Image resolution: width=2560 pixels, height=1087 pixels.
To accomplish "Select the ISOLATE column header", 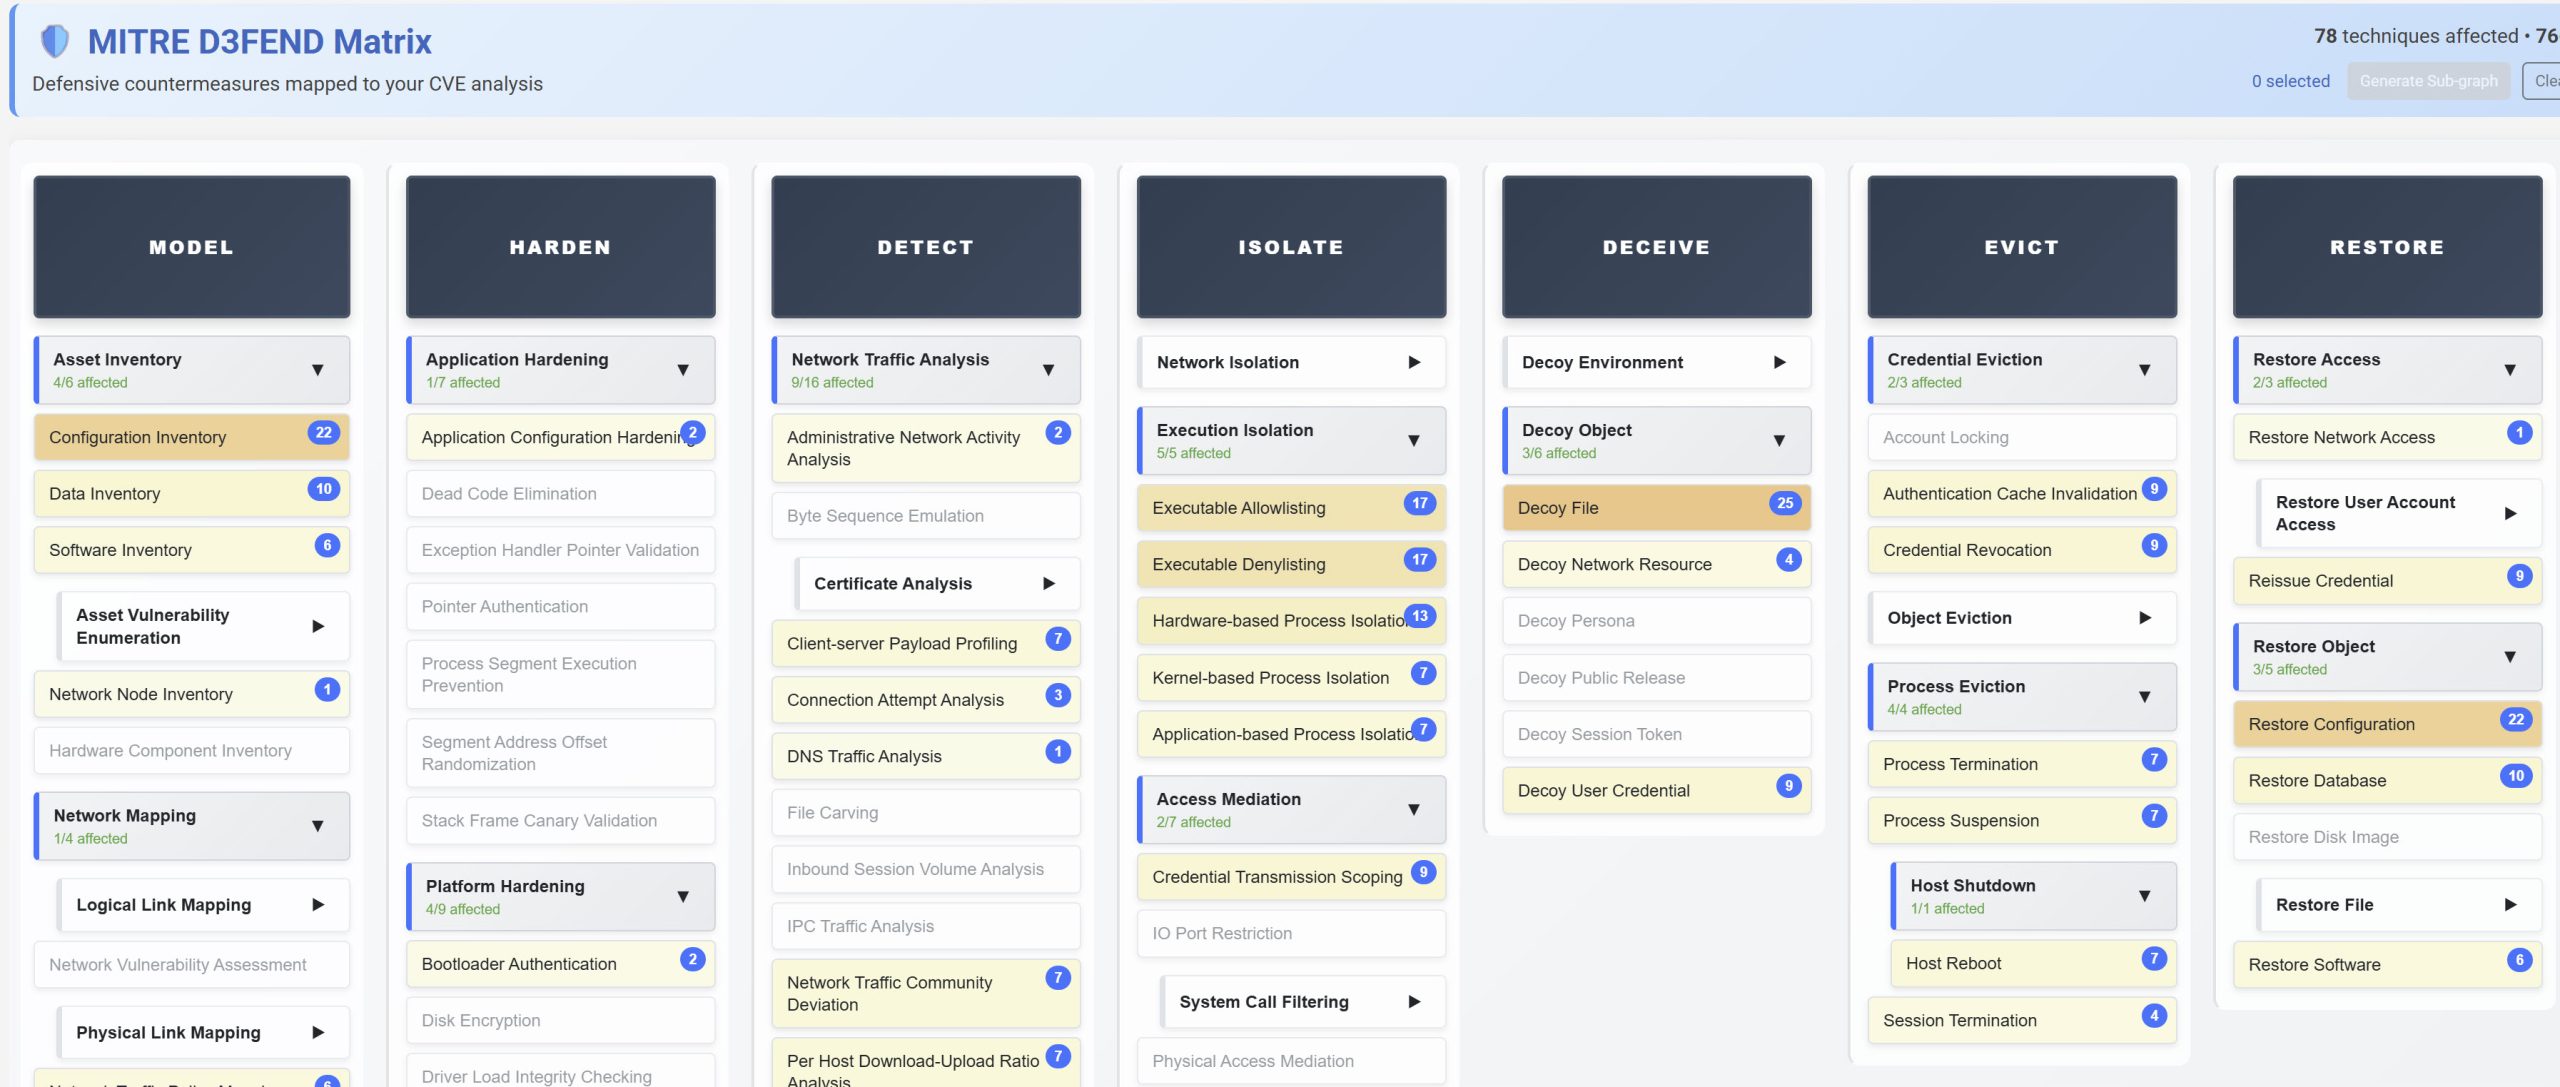I will [1291, 247].
